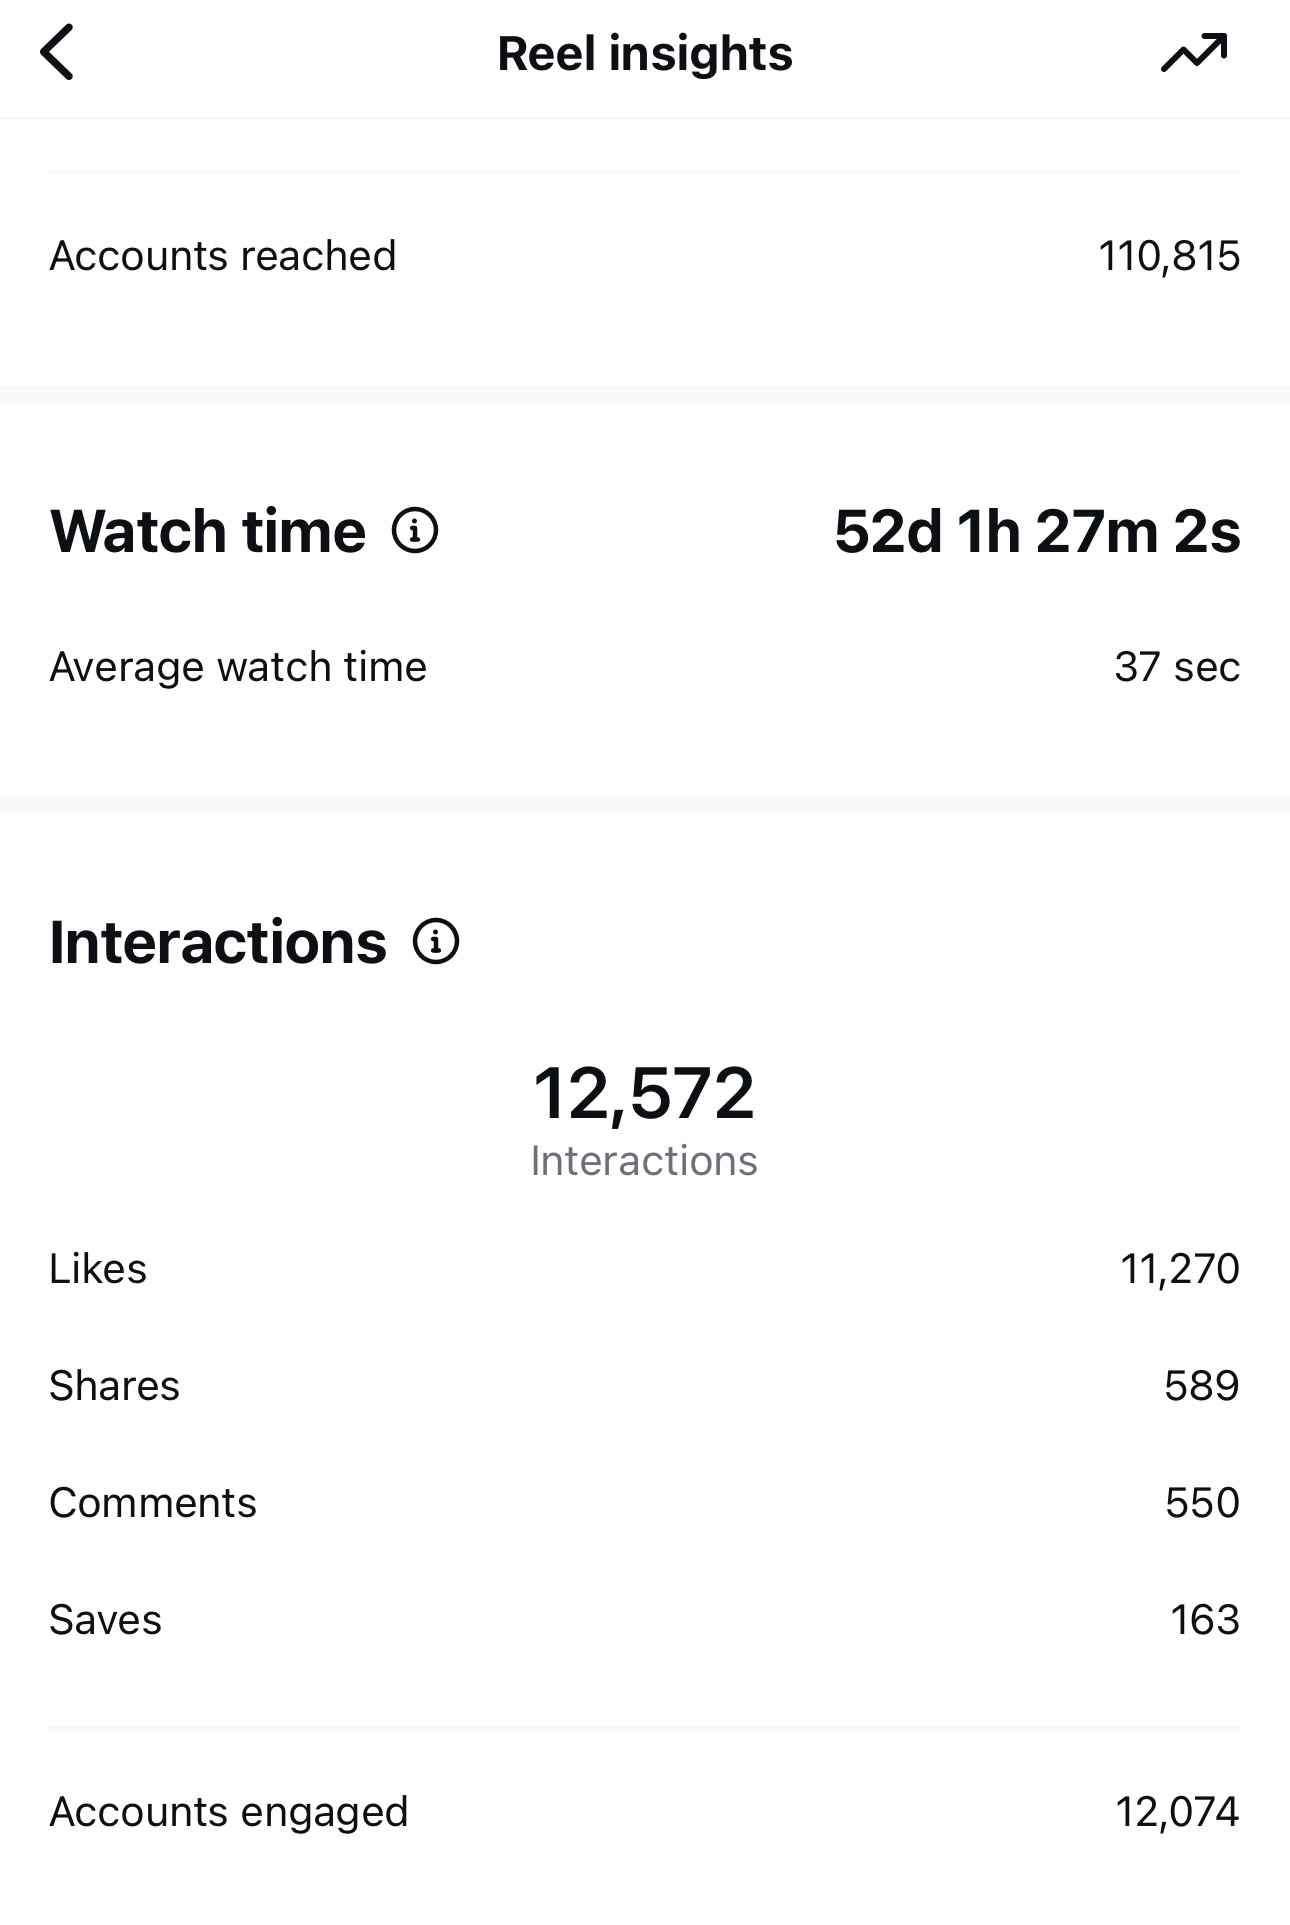This screenshot has width=1290, height=1925.
Task: Tap the back arrow icon
Action: pyautogui.click(x=57, y=53)
